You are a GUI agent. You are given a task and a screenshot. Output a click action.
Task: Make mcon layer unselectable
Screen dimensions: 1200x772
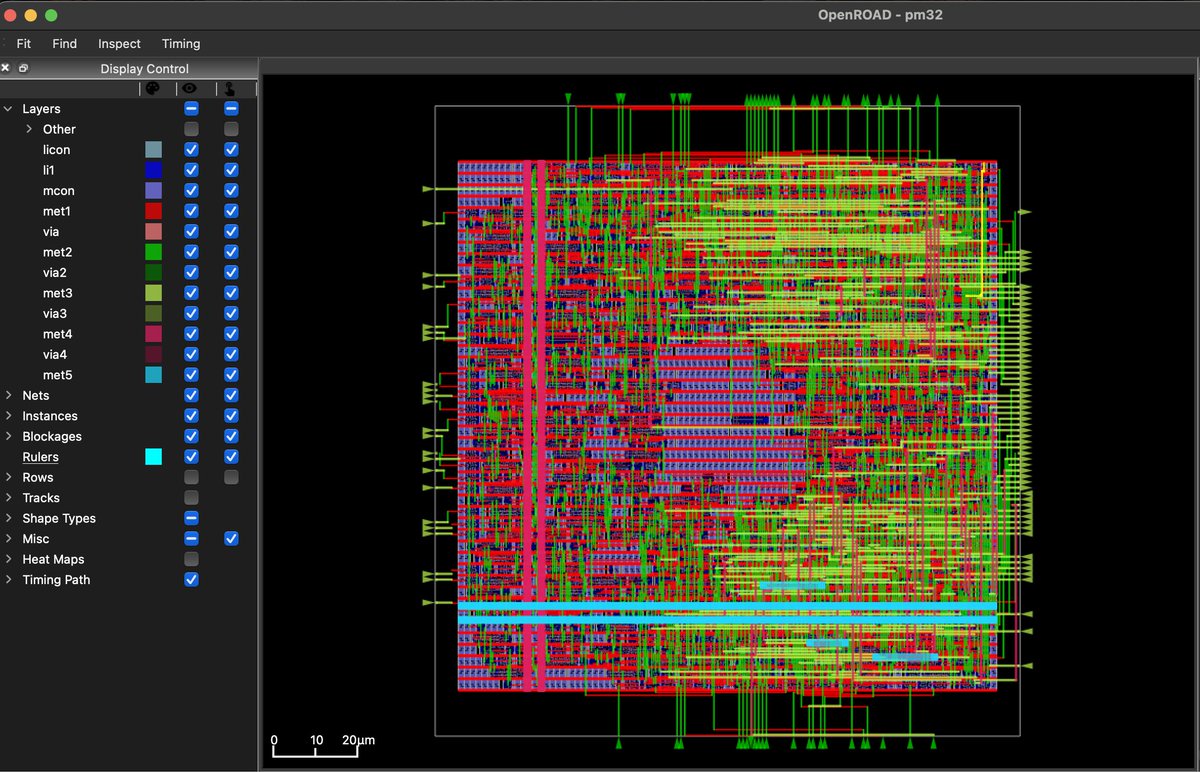pyautogui.click(x=231, y=191)
